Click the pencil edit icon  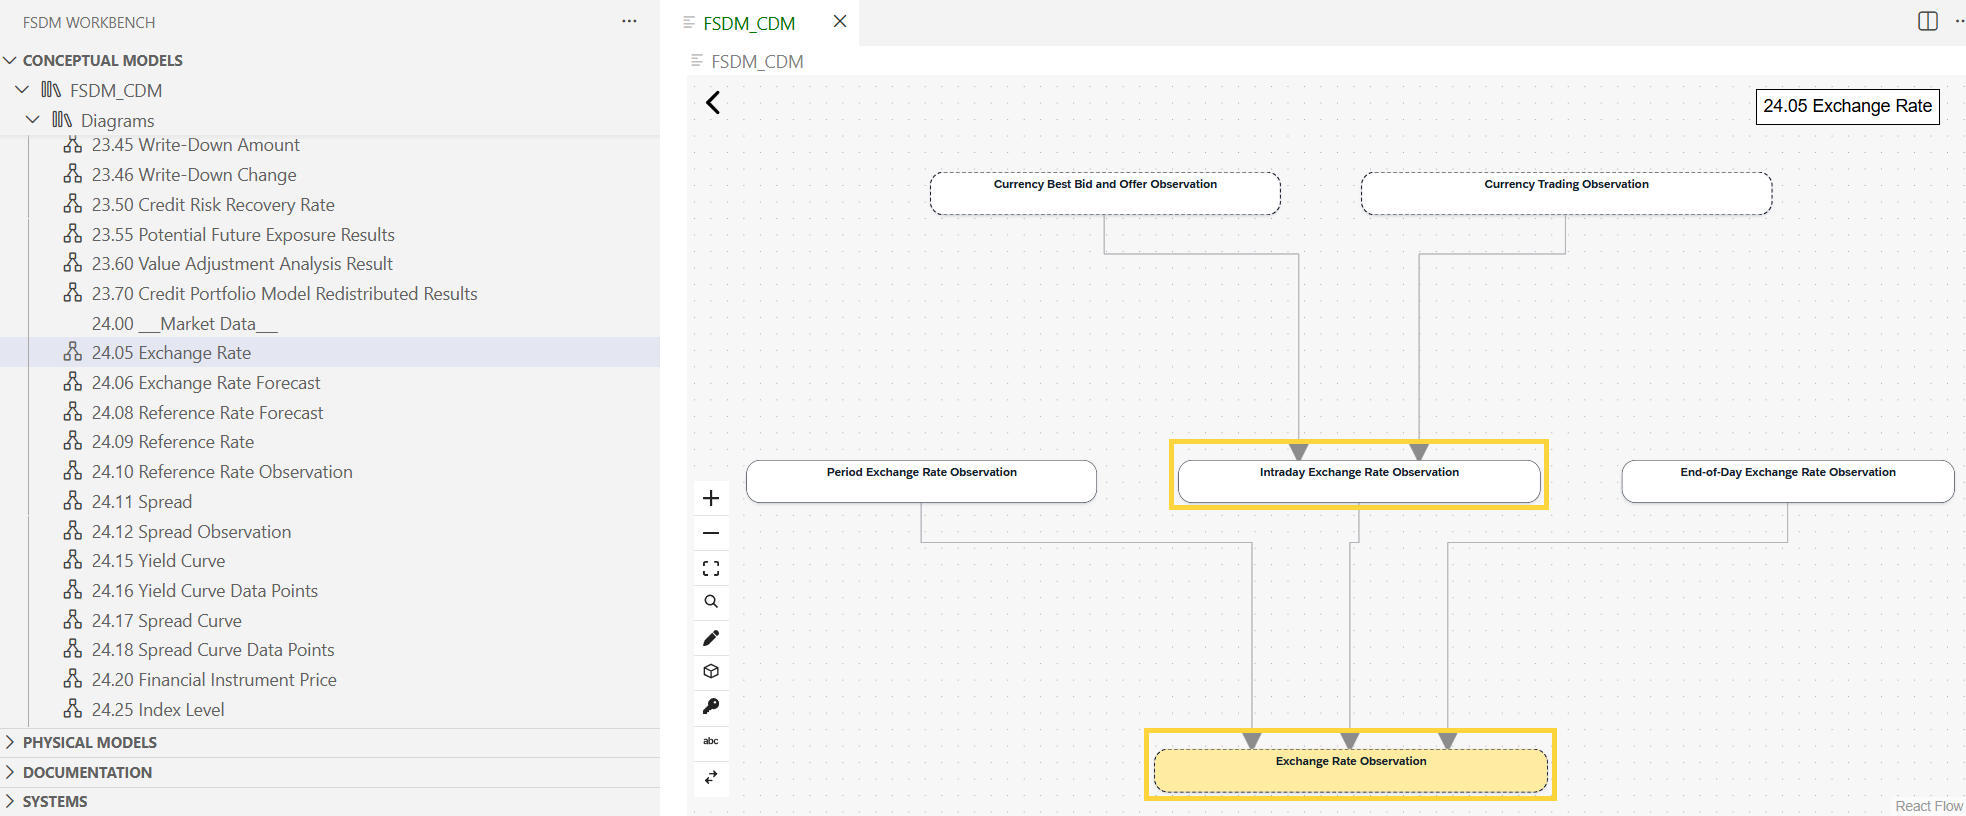point(711,637)
